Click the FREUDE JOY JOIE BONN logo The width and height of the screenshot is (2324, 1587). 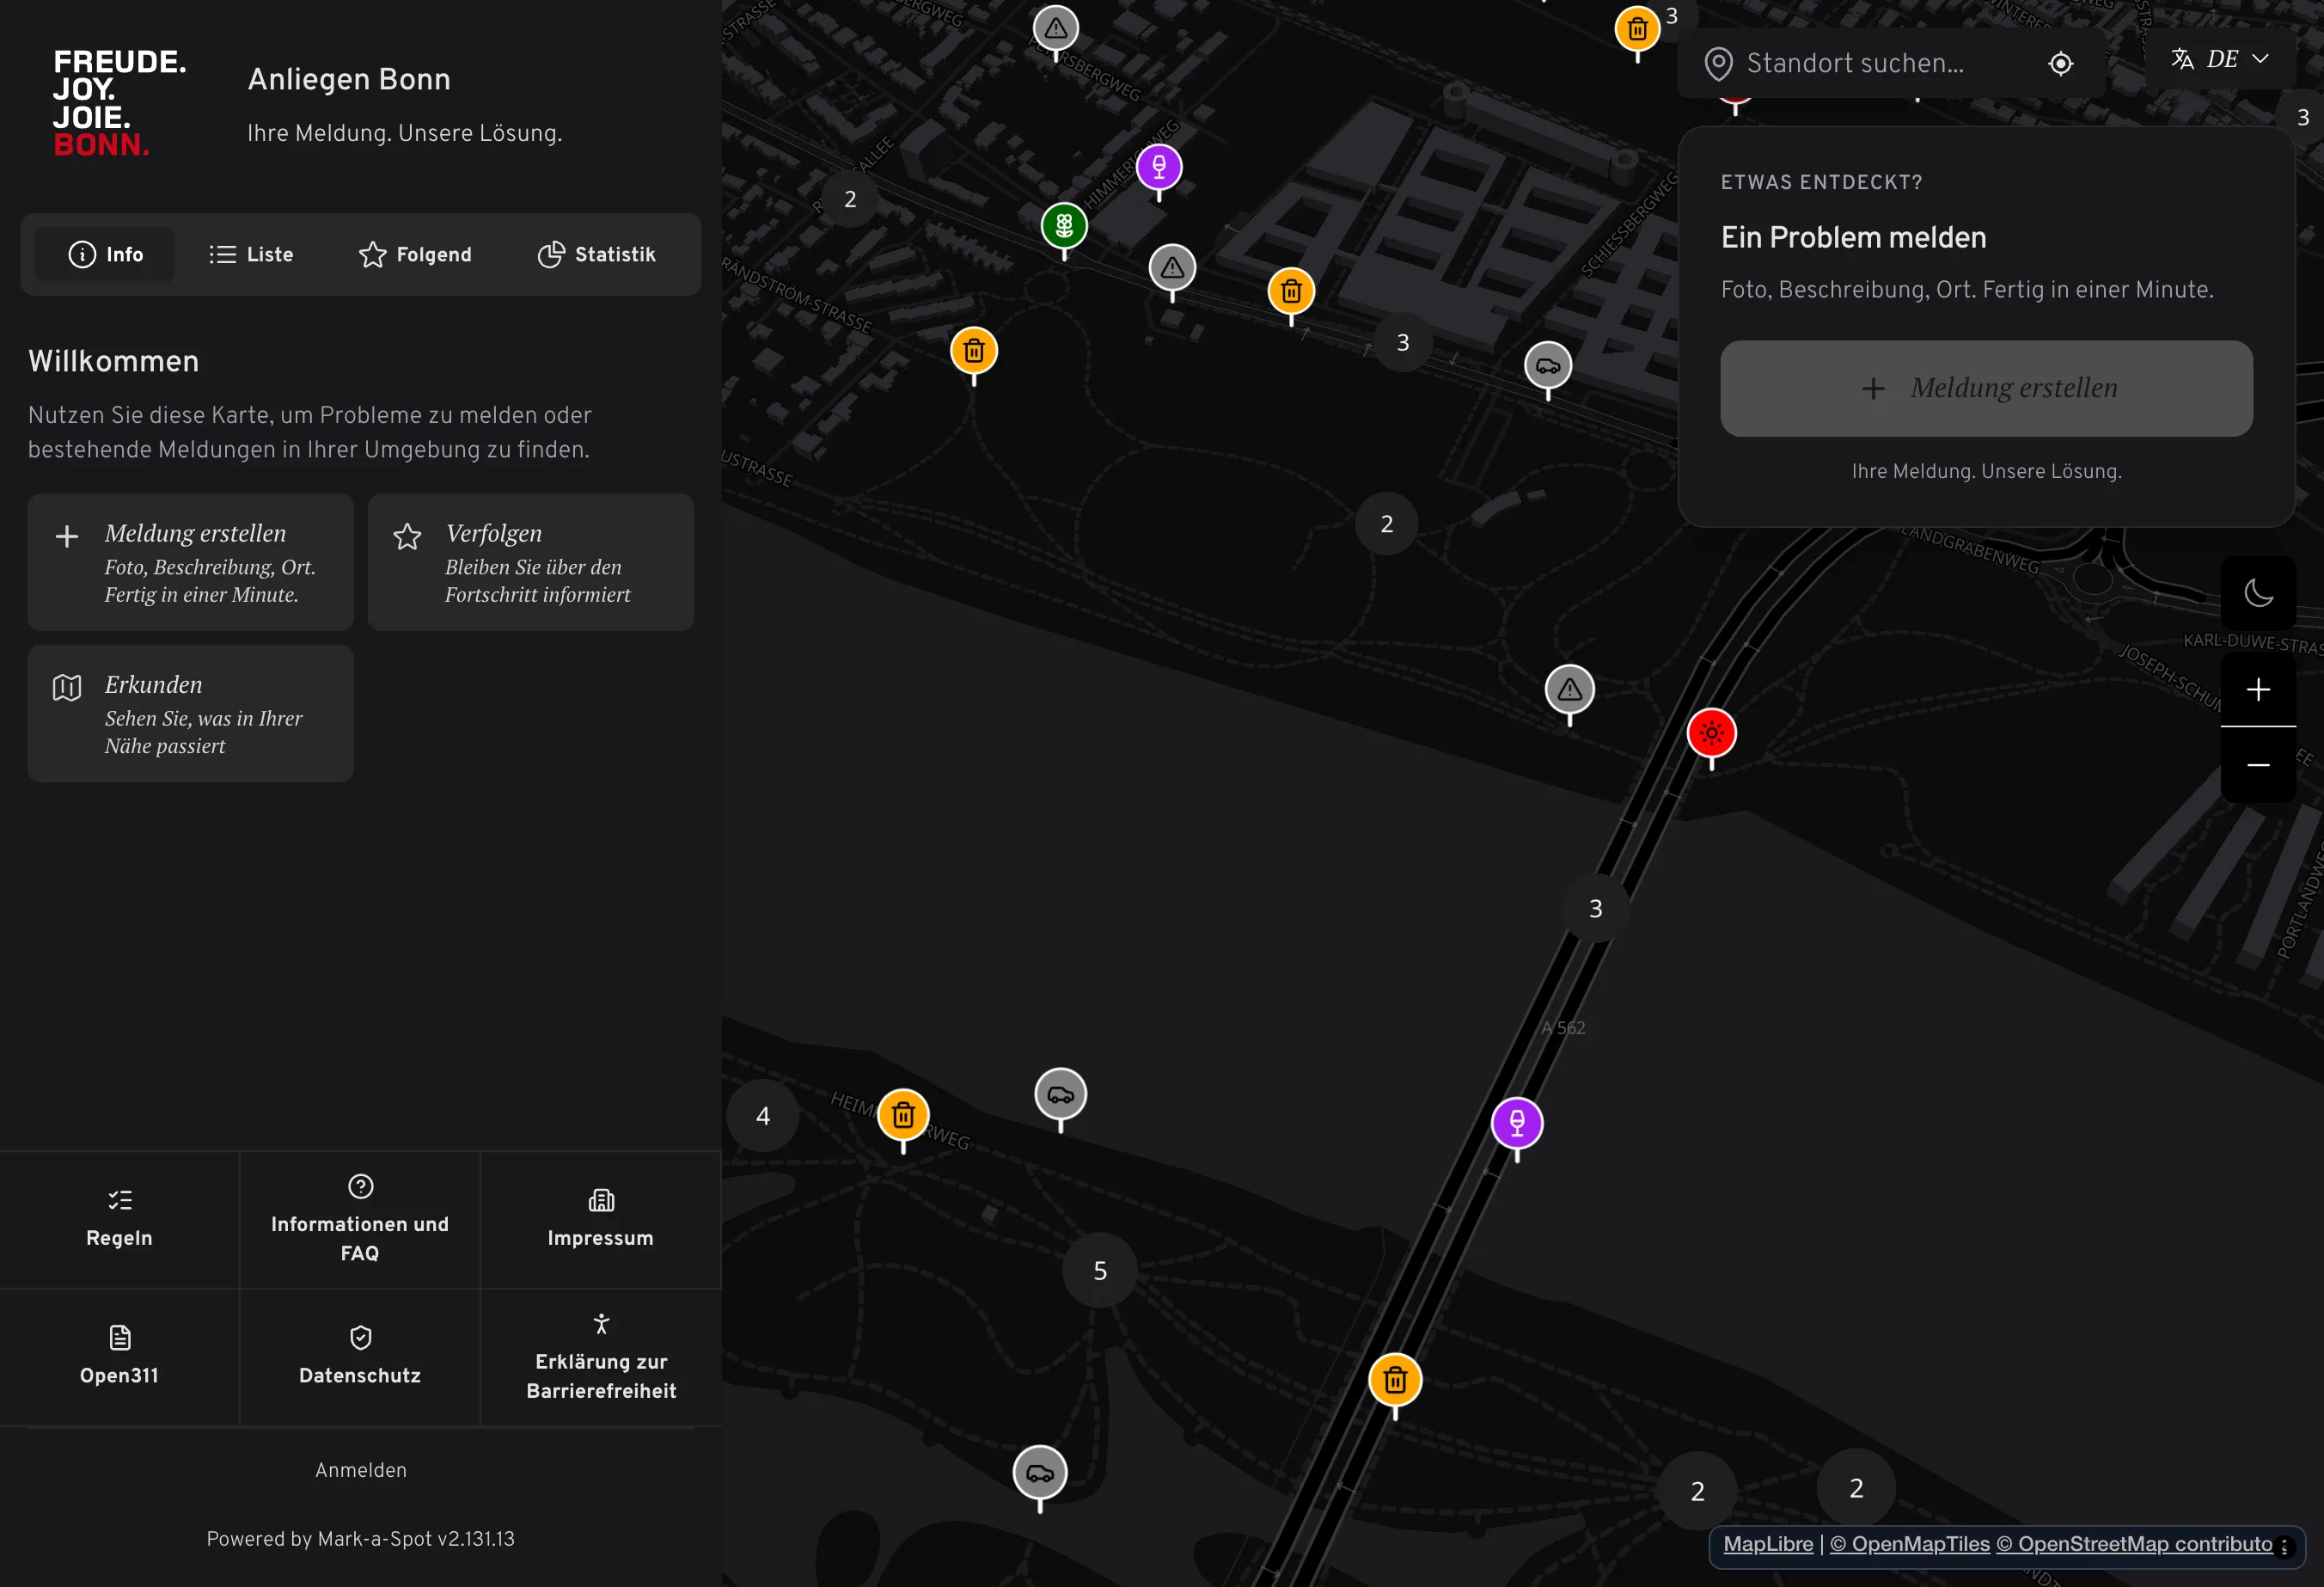tap(119, 104)
